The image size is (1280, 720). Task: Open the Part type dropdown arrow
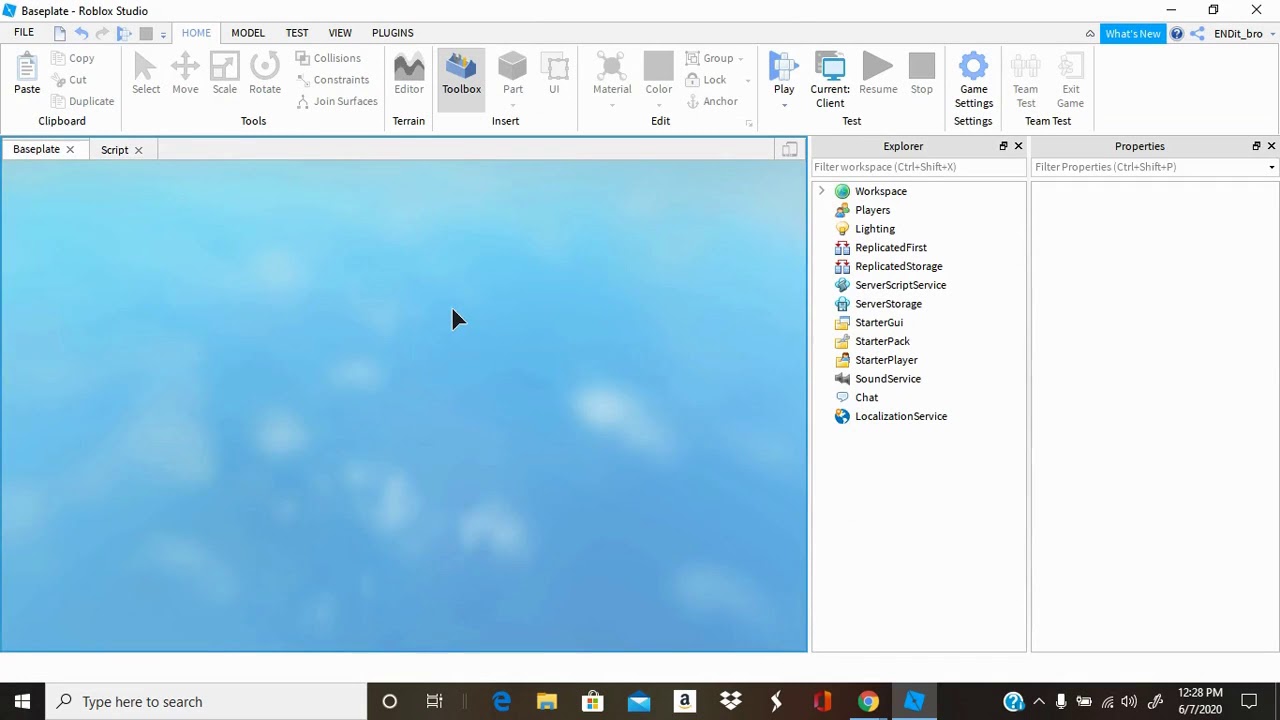pos(513,104)
